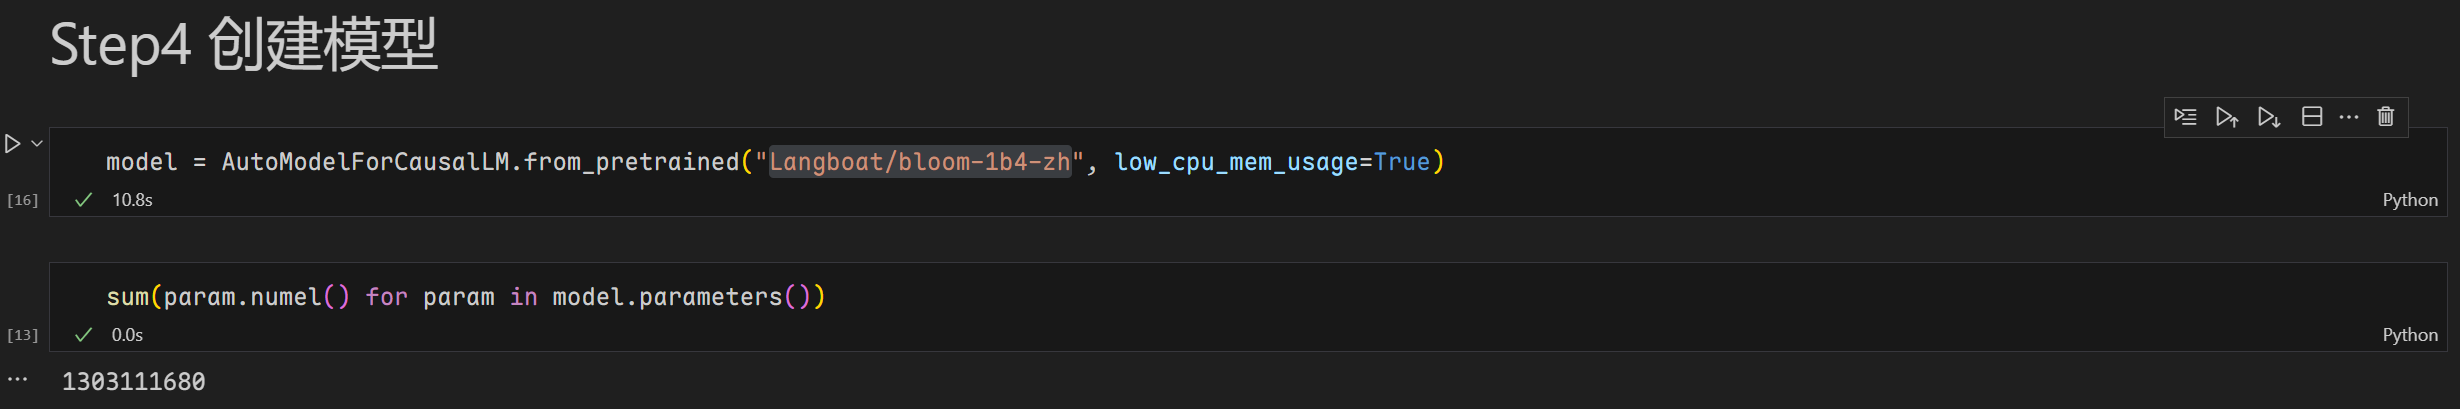Screen dimensions: 2460x409
Task: Open the run options dropdown chevron
Action: tap(37, 144)
